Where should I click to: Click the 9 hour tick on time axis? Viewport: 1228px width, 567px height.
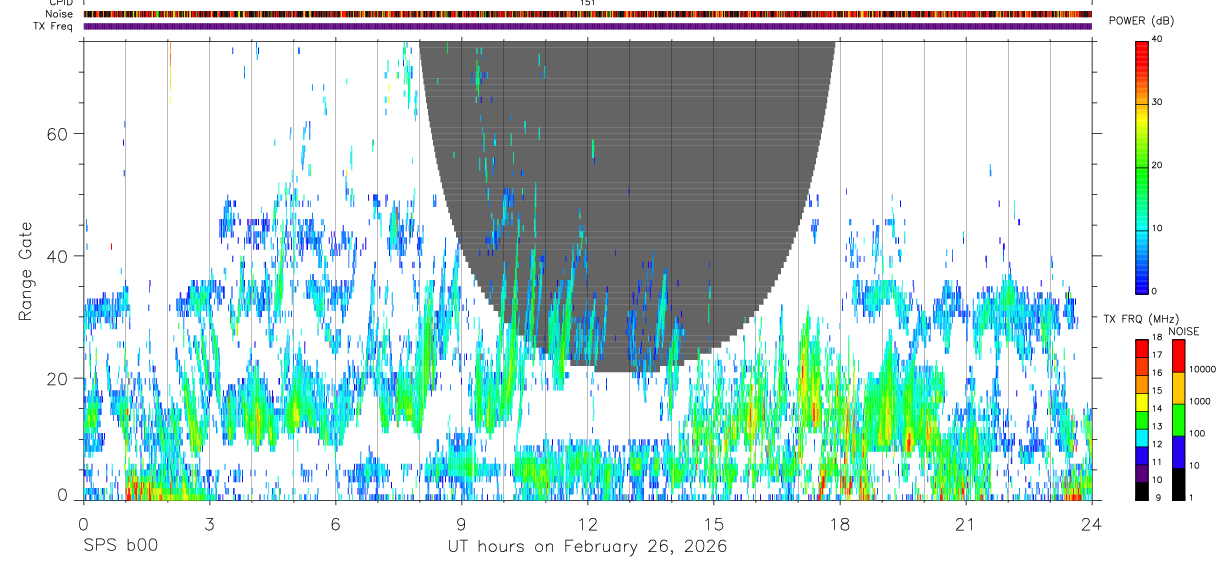click(x=461, y=523)
